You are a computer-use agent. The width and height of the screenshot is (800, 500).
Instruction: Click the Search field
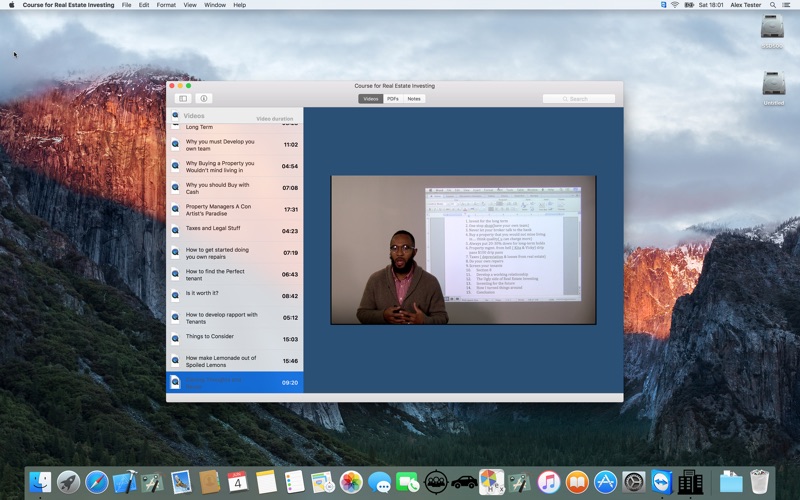(579, 99)
